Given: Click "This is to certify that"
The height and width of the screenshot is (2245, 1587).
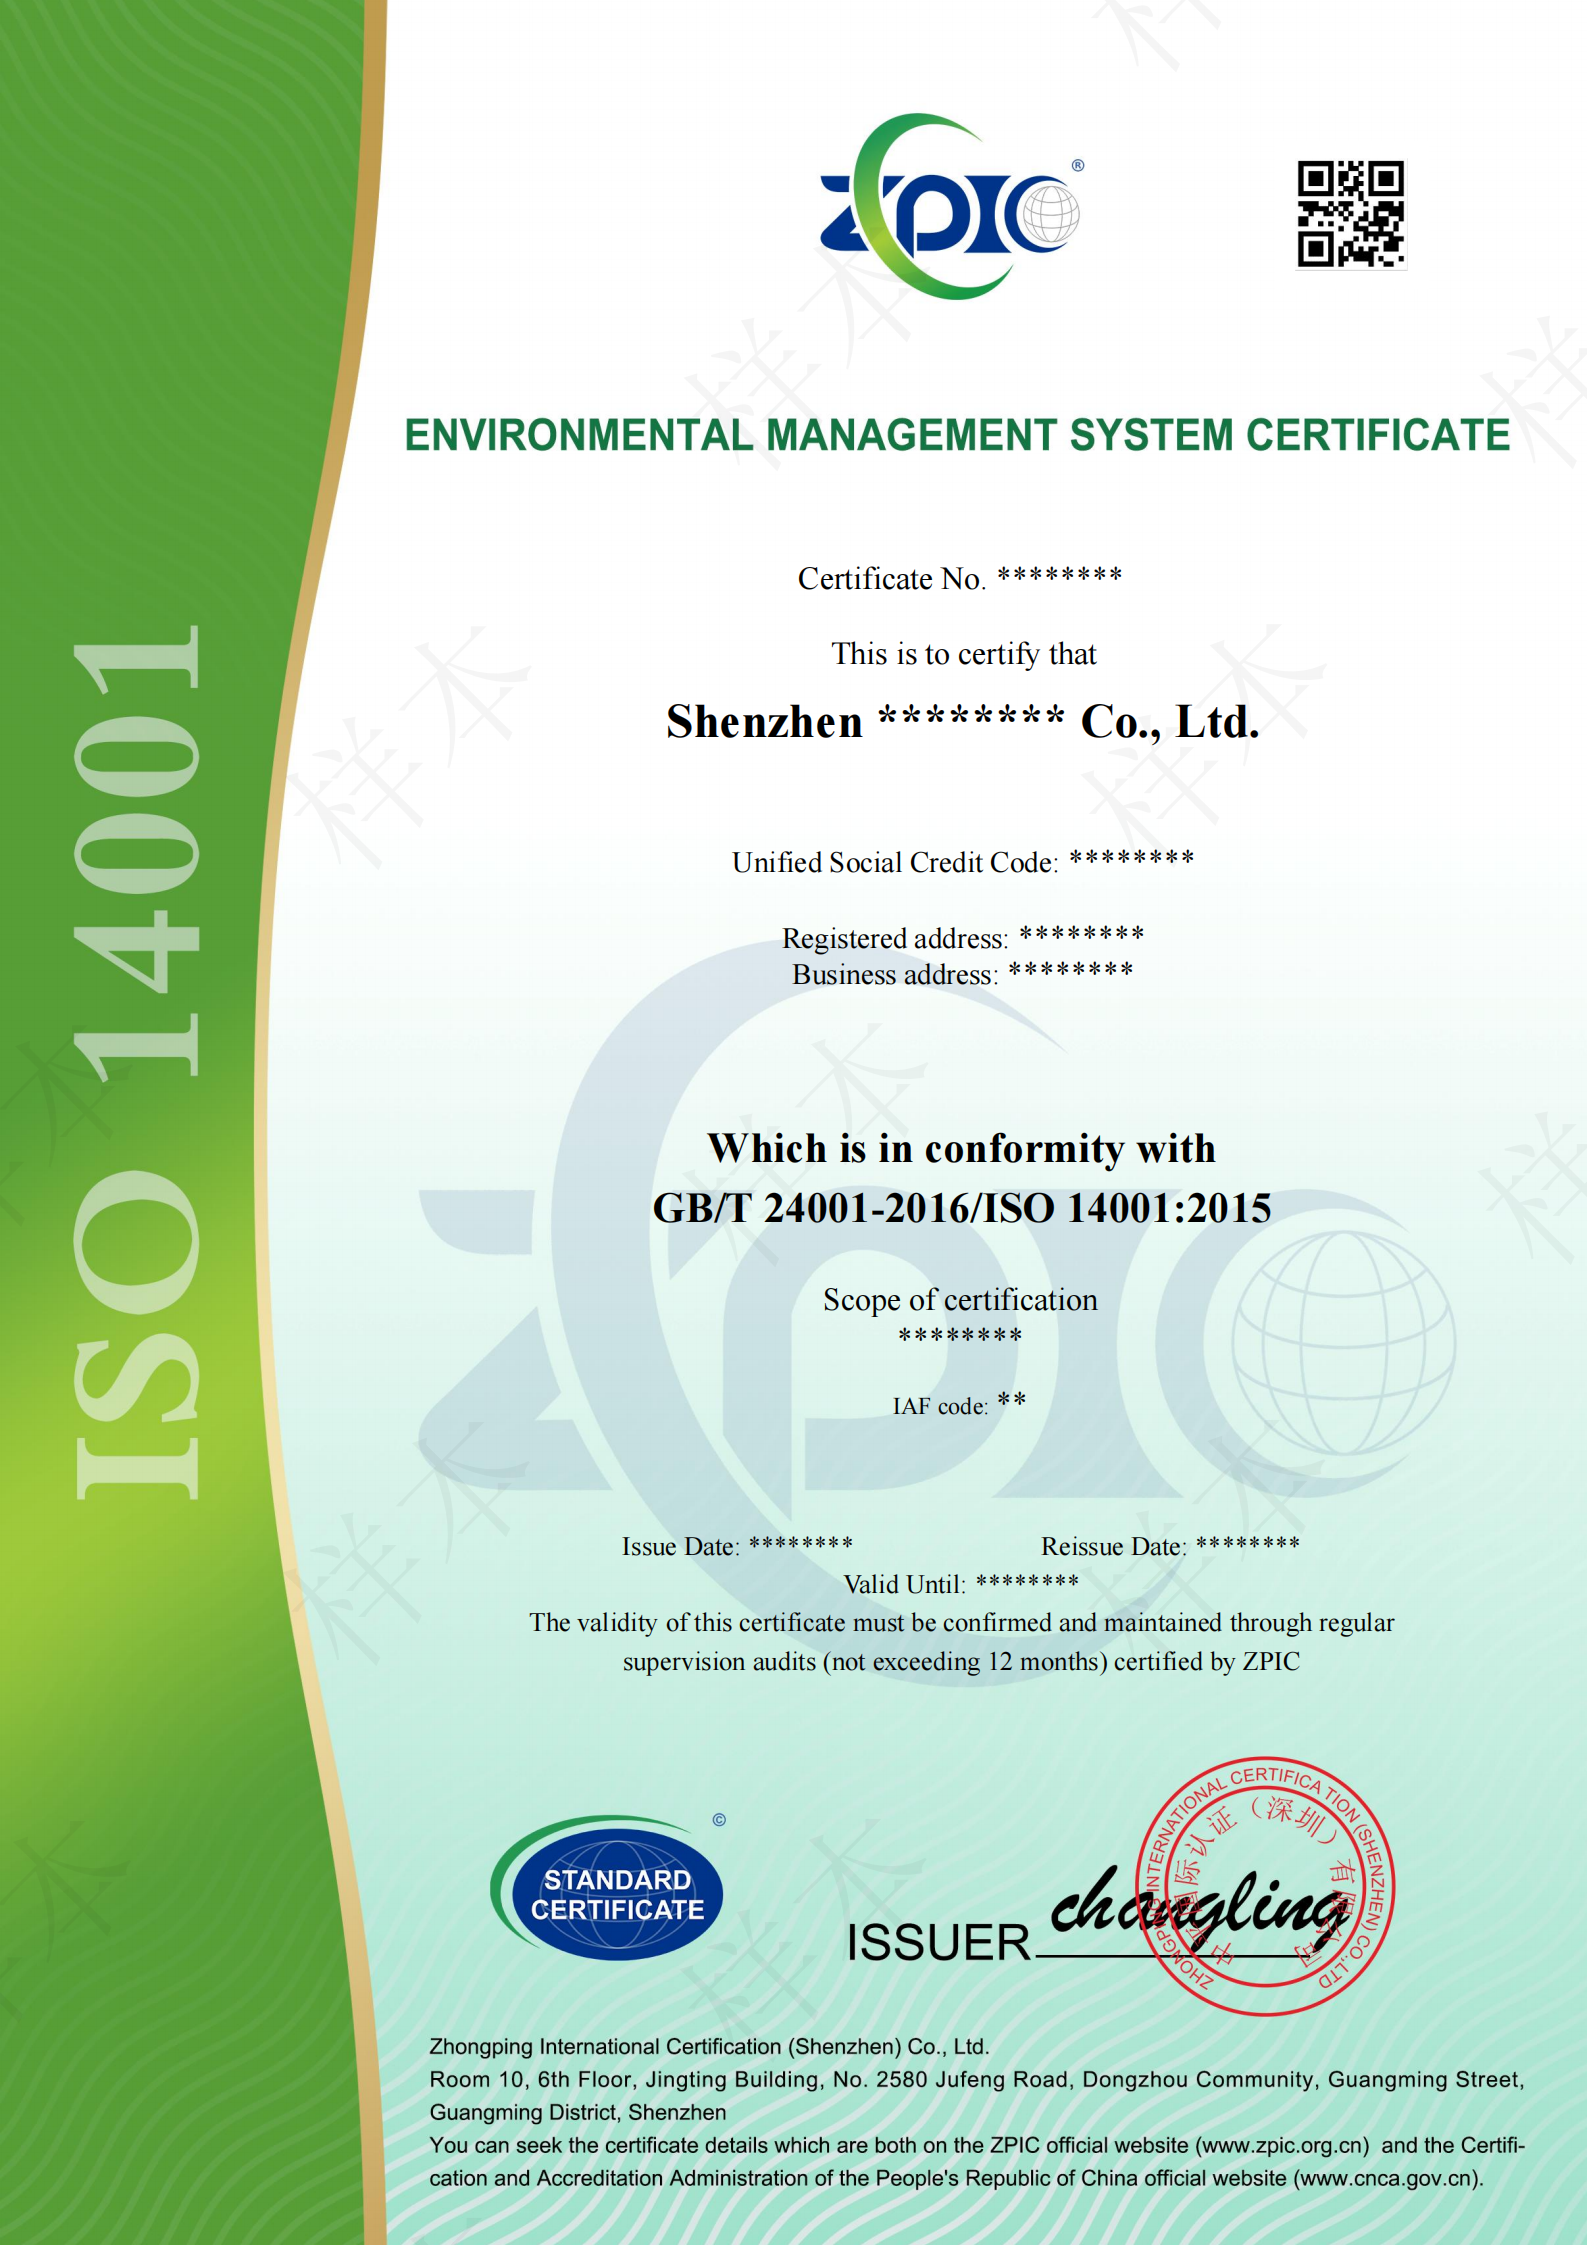Looking at the screenshot, I should (964, 654).
